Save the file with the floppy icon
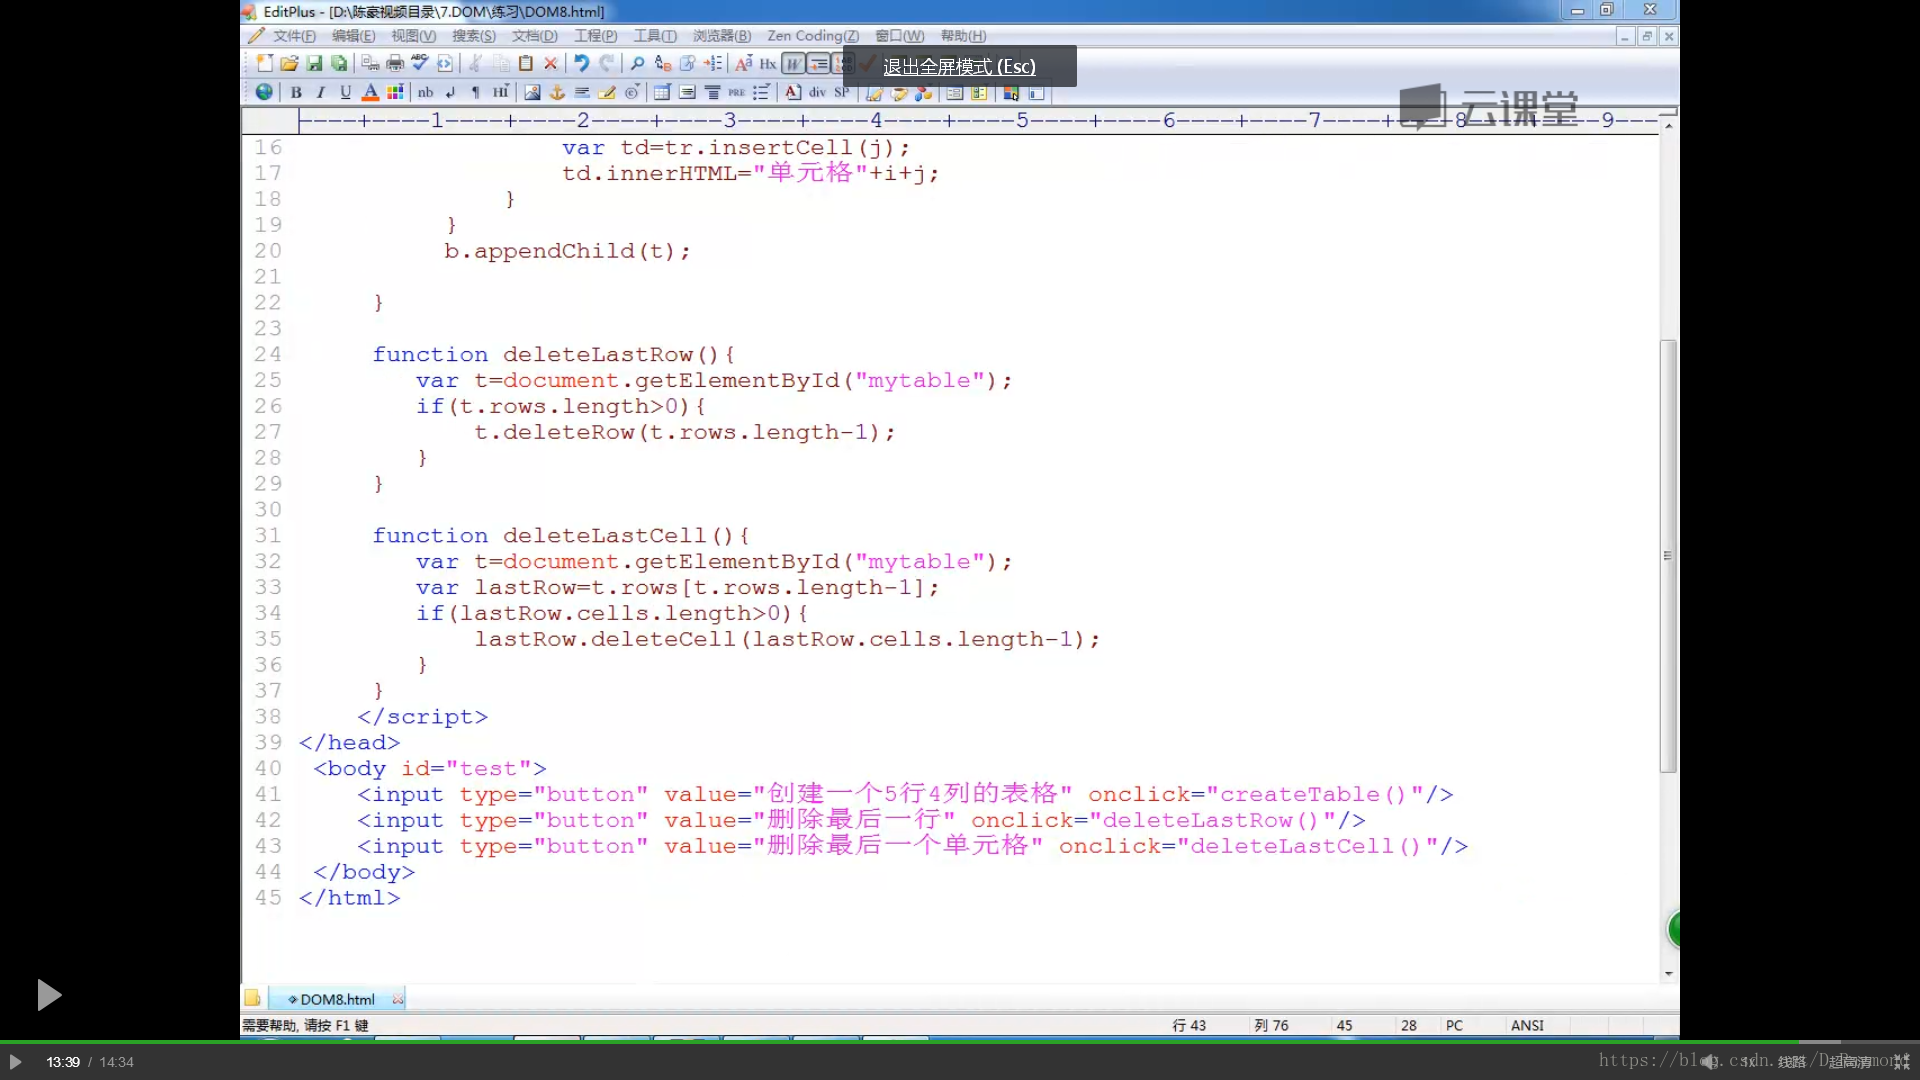1920x1080 pixels. tap(314, 64)
